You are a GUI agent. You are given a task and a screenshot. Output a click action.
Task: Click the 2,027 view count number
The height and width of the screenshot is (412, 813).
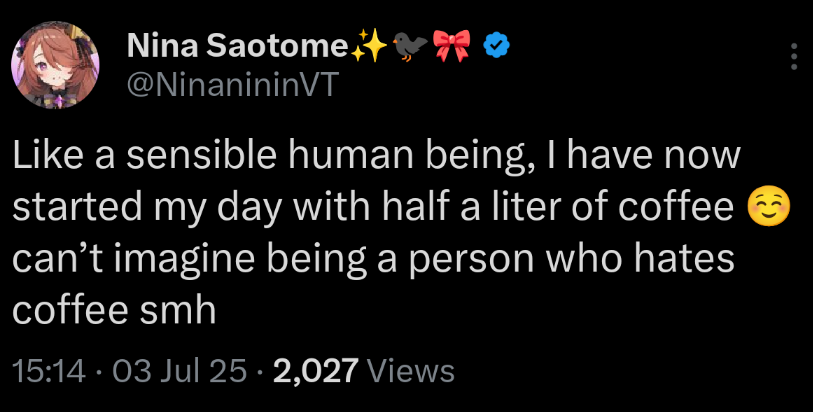pos(314,371)
